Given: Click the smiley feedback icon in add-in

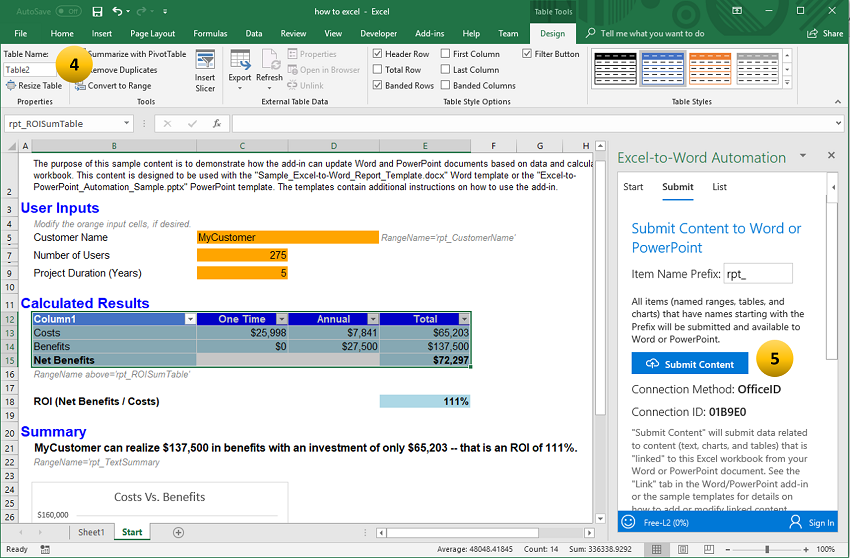Looking at the screenshot, I should pyautogui.click(x=628, y=522).
